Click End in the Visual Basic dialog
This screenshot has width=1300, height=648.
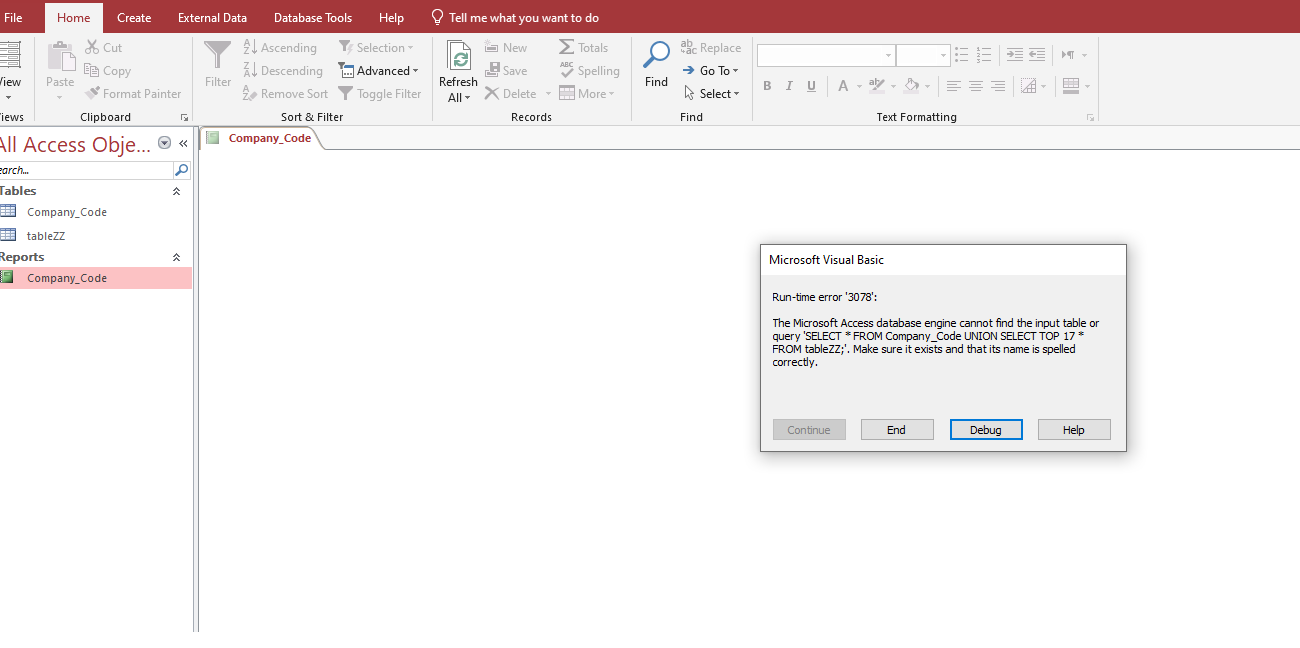pyautogui.click(x=897, y=430)
